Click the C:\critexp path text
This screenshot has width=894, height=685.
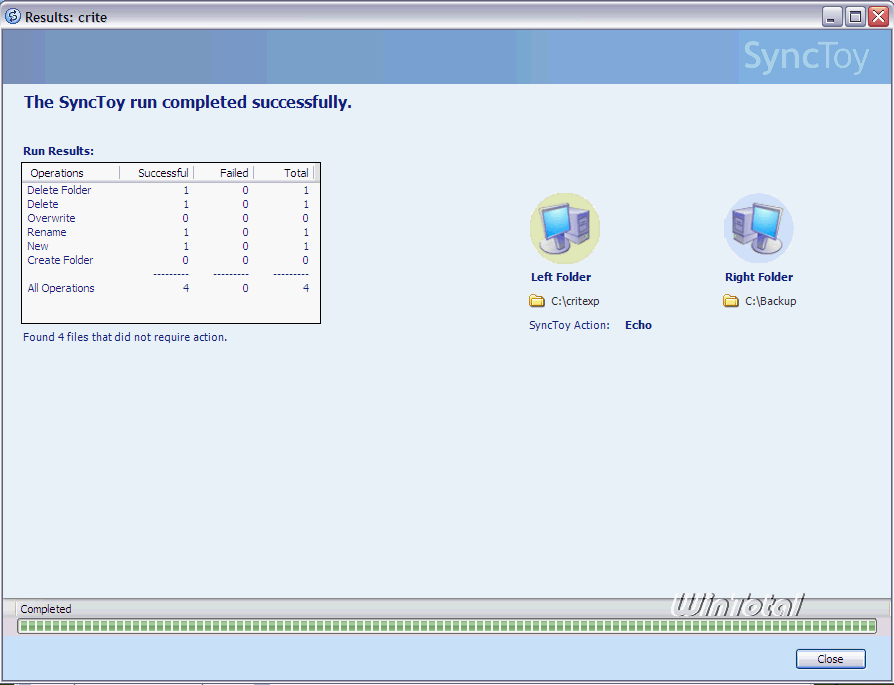575,301
